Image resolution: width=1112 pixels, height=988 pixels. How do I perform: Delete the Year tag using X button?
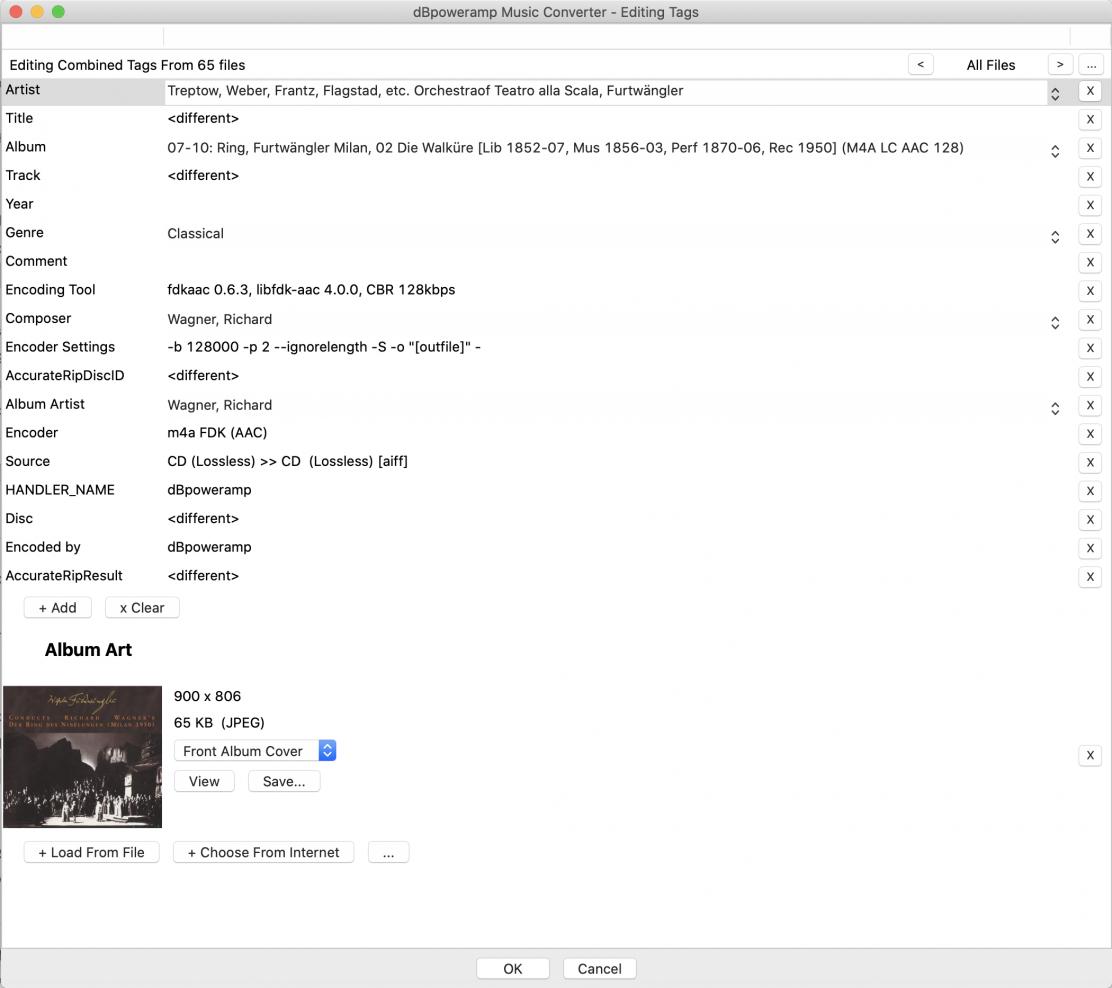(1089, 205)
